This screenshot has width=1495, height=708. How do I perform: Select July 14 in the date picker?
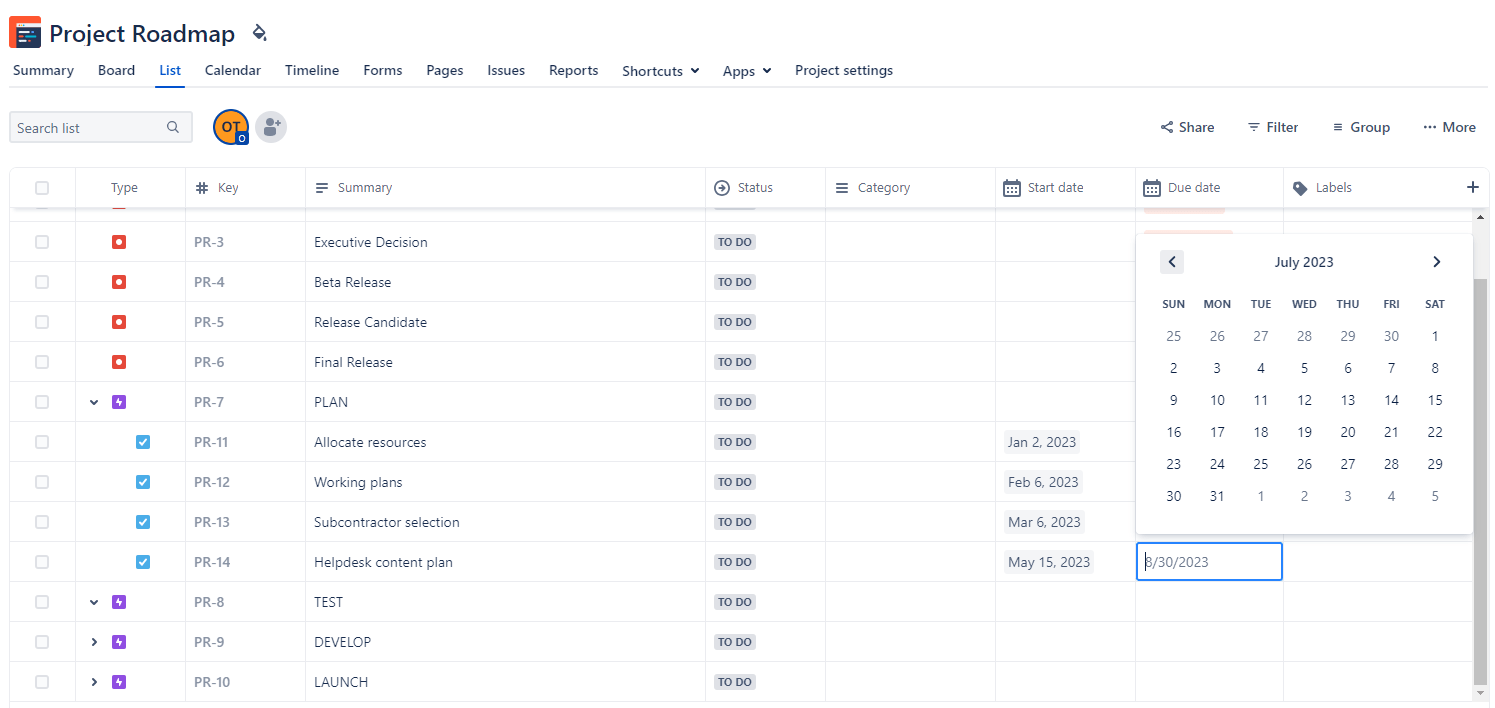[x=1391, y=399]
